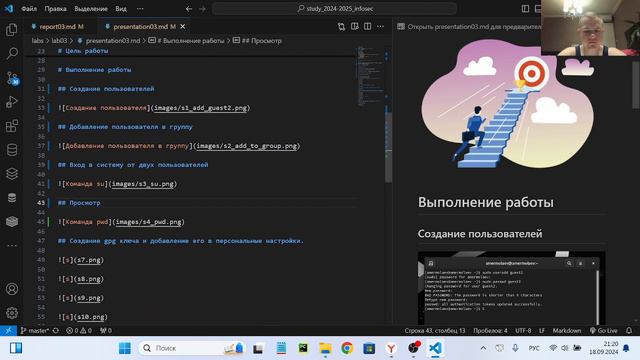The height and width of the screenshot is (360, 640).
Task: Select the presentation03.md tab
Action: 144,27
